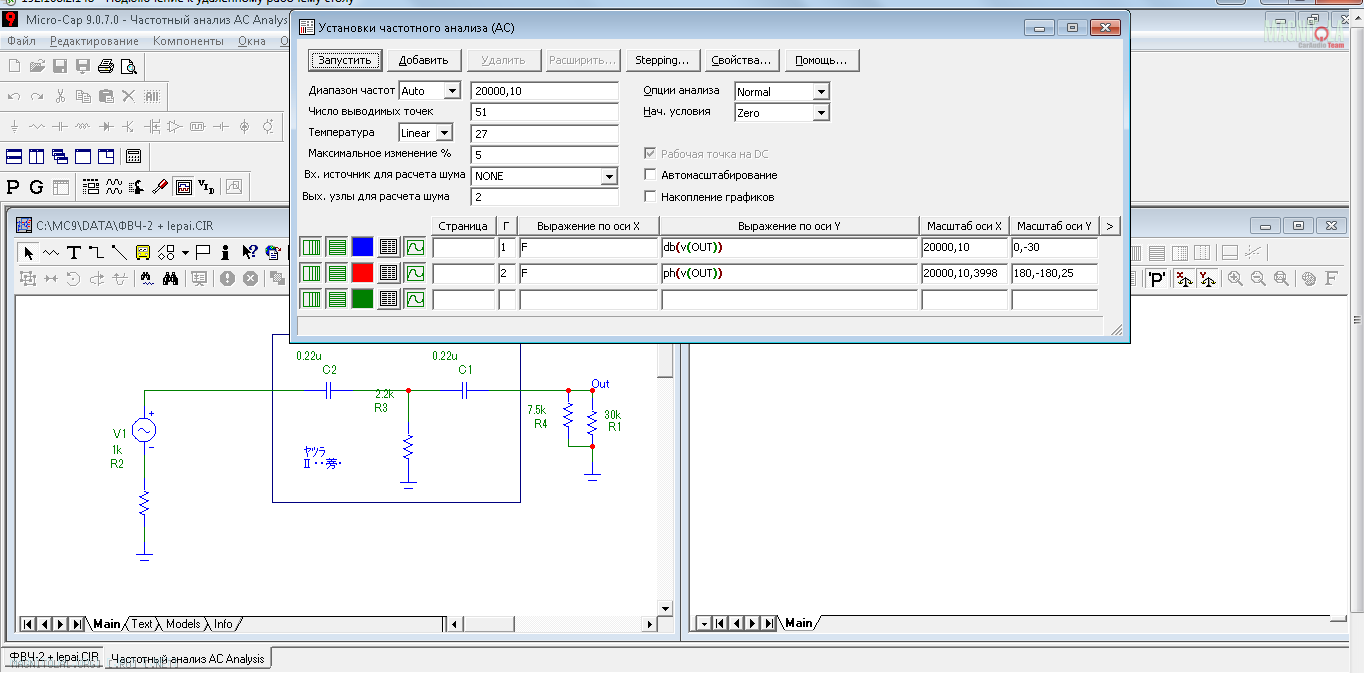Toggle Y log/linear for ph(v(OUT)) row
1364x673 pixels.
point(337,272)
